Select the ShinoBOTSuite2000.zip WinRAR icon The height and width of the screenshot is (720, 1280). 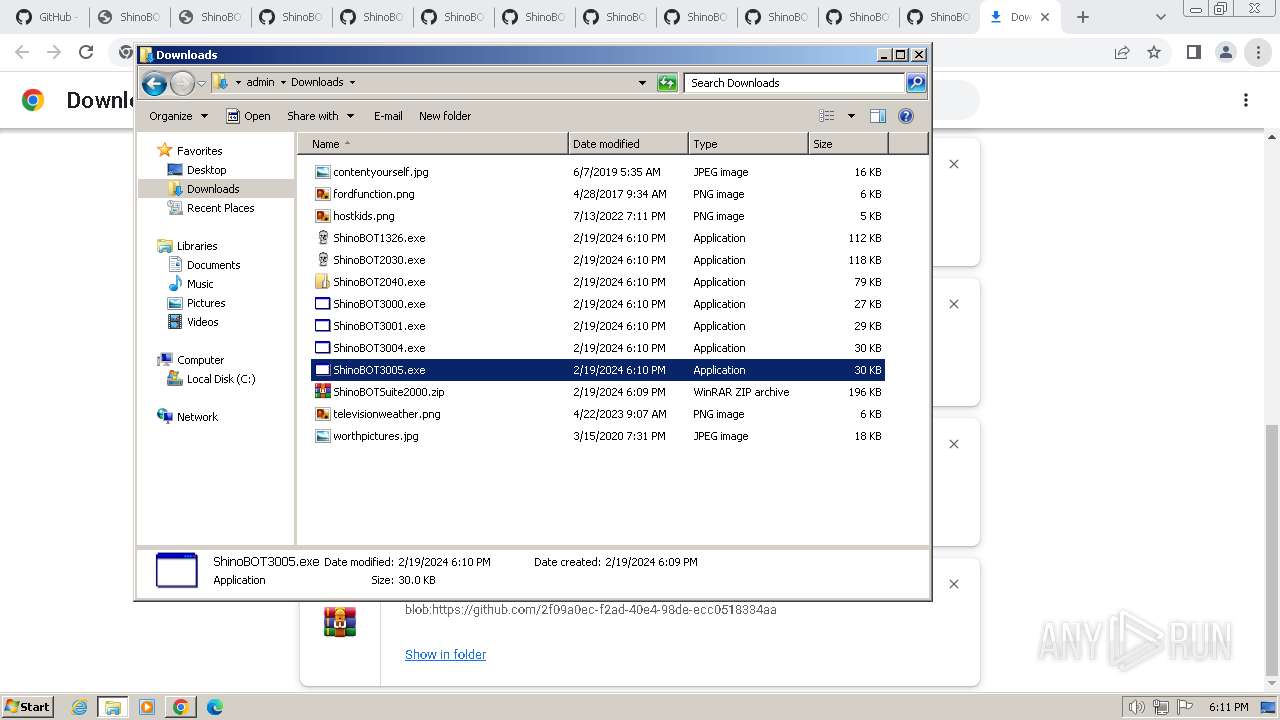pos(322,392)
